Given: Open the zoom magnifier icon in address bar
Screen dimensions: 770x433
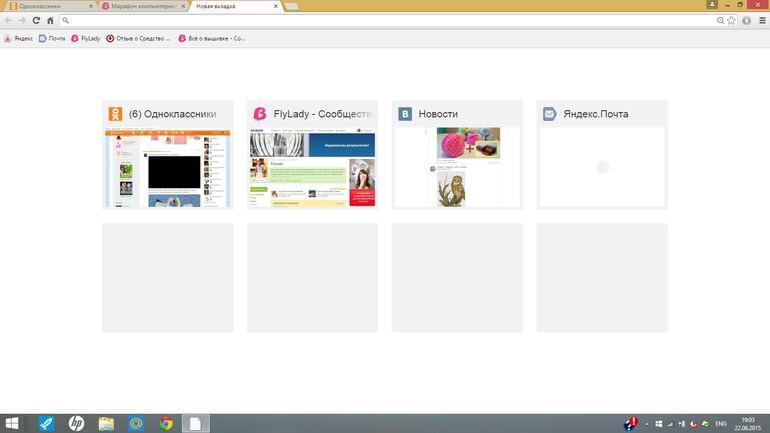Looking at the screenshot, I should point(720,21).
